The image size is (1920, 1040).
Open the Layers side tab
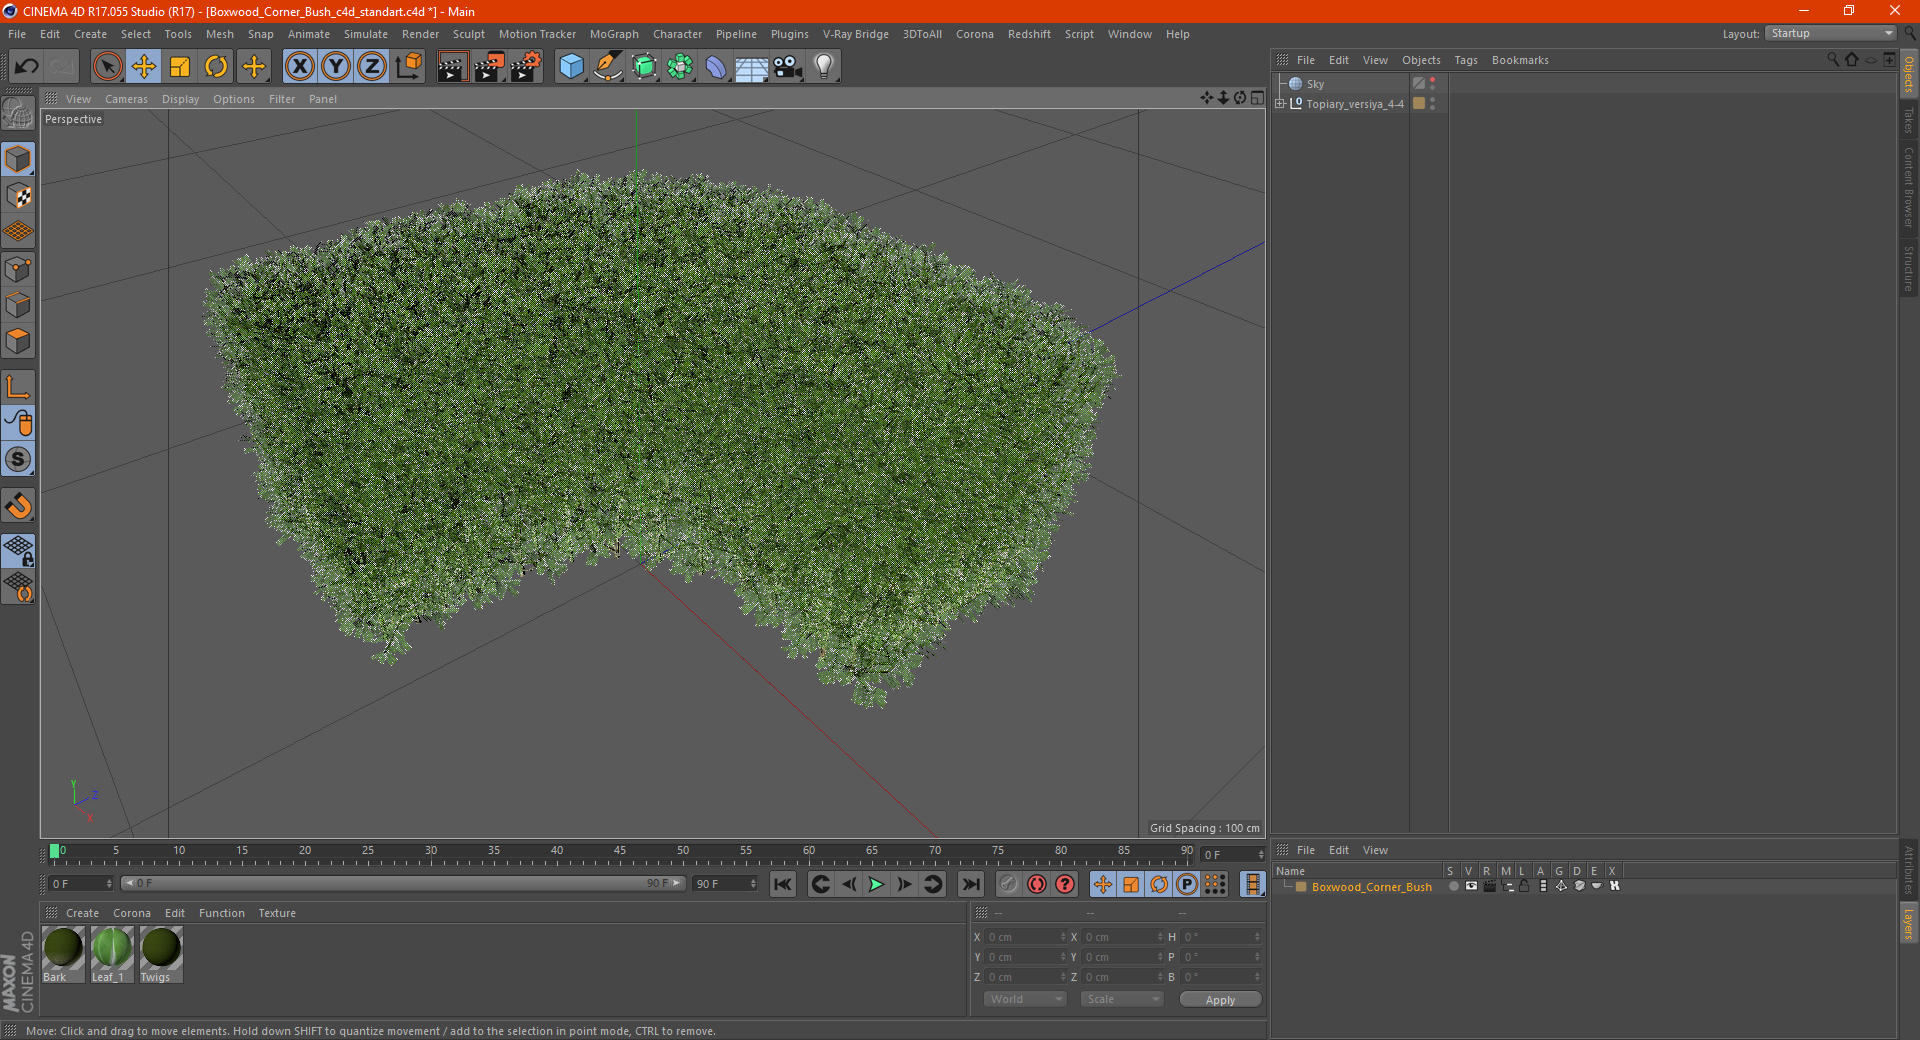pyautogui.click(x=1908, y=923)
